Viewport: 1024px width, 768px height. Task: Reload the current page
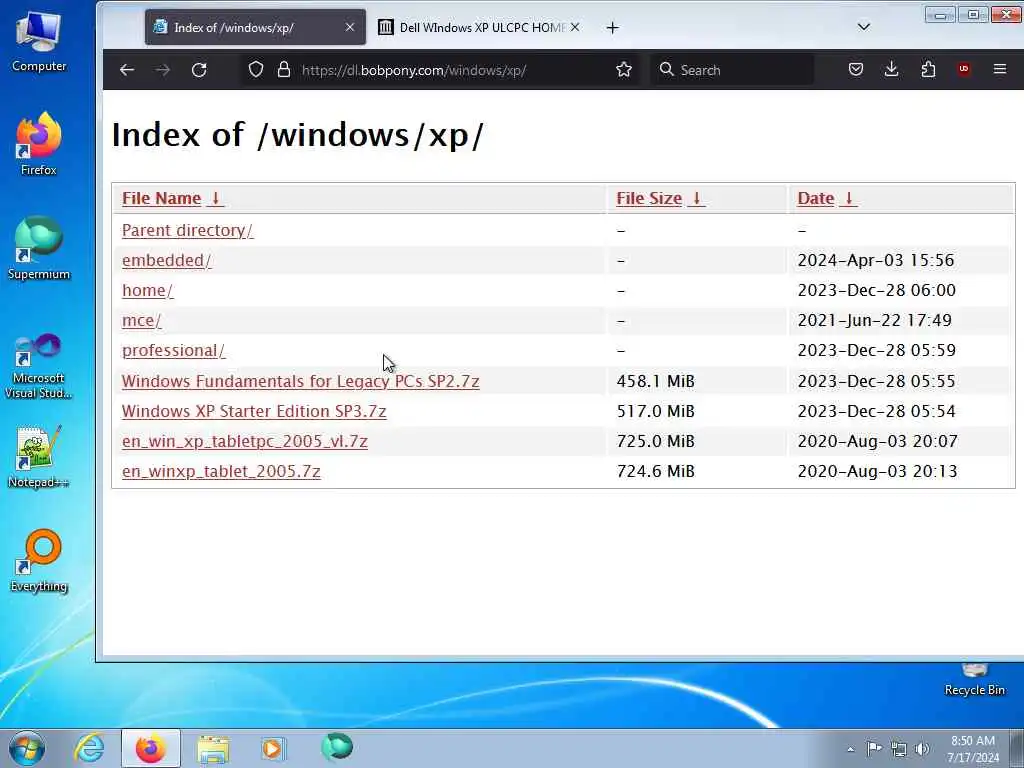coord(199,70)
